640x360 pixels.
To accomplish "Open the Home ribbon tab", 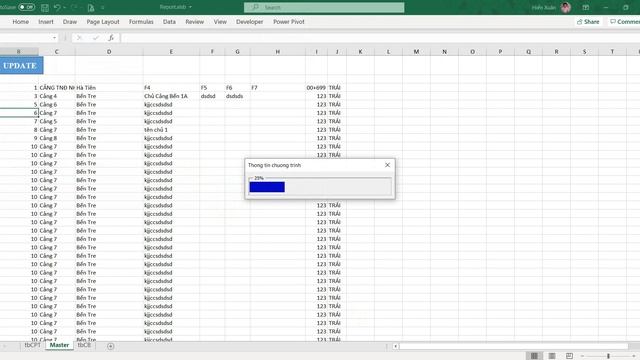I will coord(20,22).
